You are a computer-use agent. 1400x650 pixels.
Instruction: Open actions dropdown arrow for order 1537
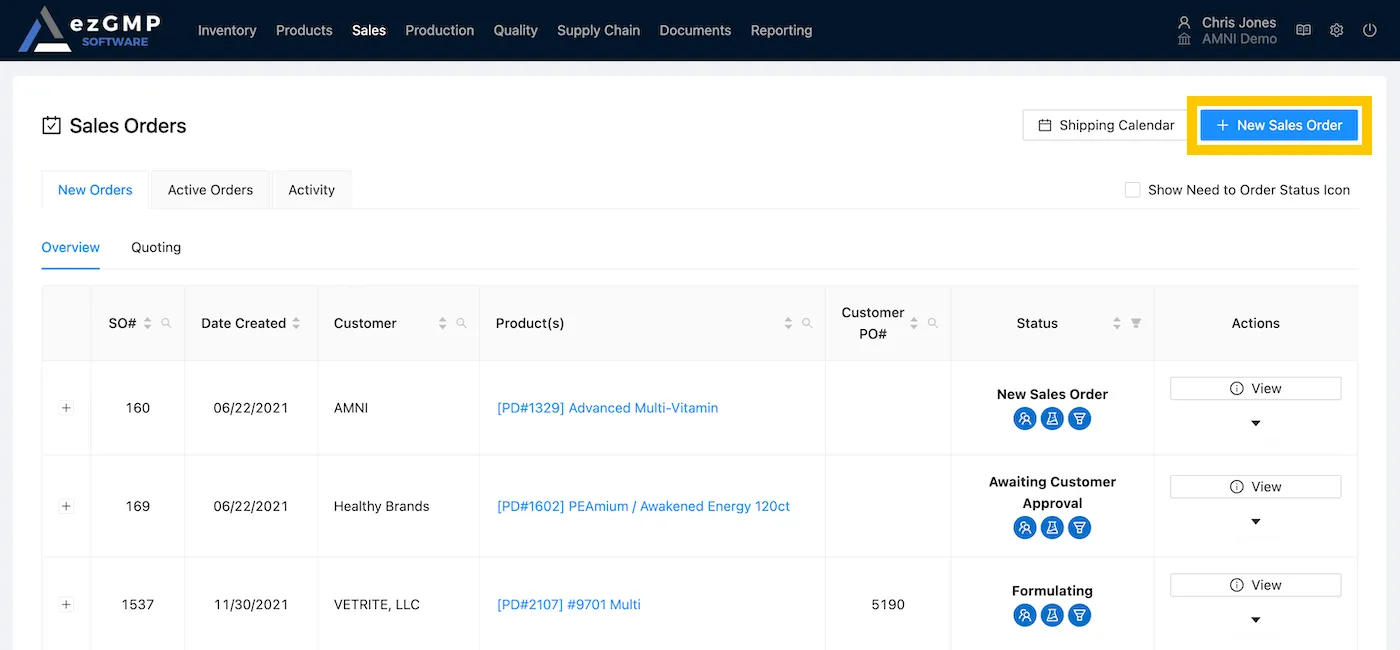click(1256, 620)
